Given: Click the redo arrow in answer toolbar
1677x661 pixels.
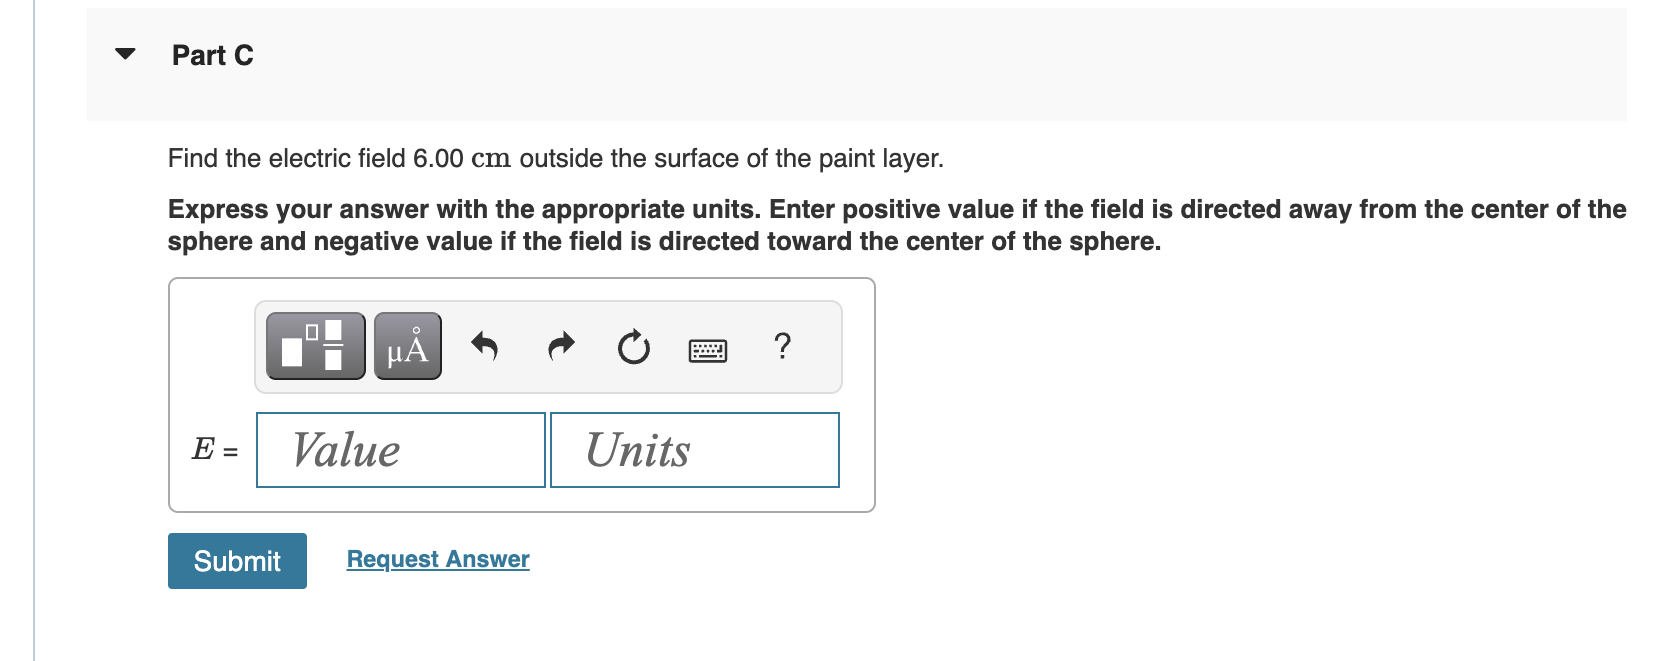Looking at the screenshot, I should pyautogui.click(x=560, y=347).
